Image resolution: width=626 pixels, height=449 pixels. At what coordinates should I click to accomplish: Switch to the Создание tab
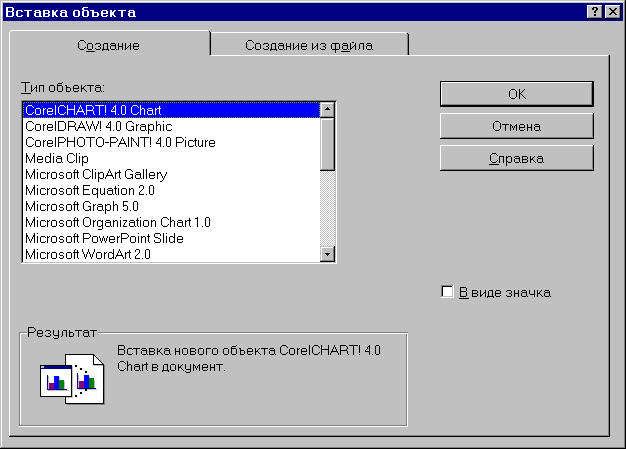108,46
